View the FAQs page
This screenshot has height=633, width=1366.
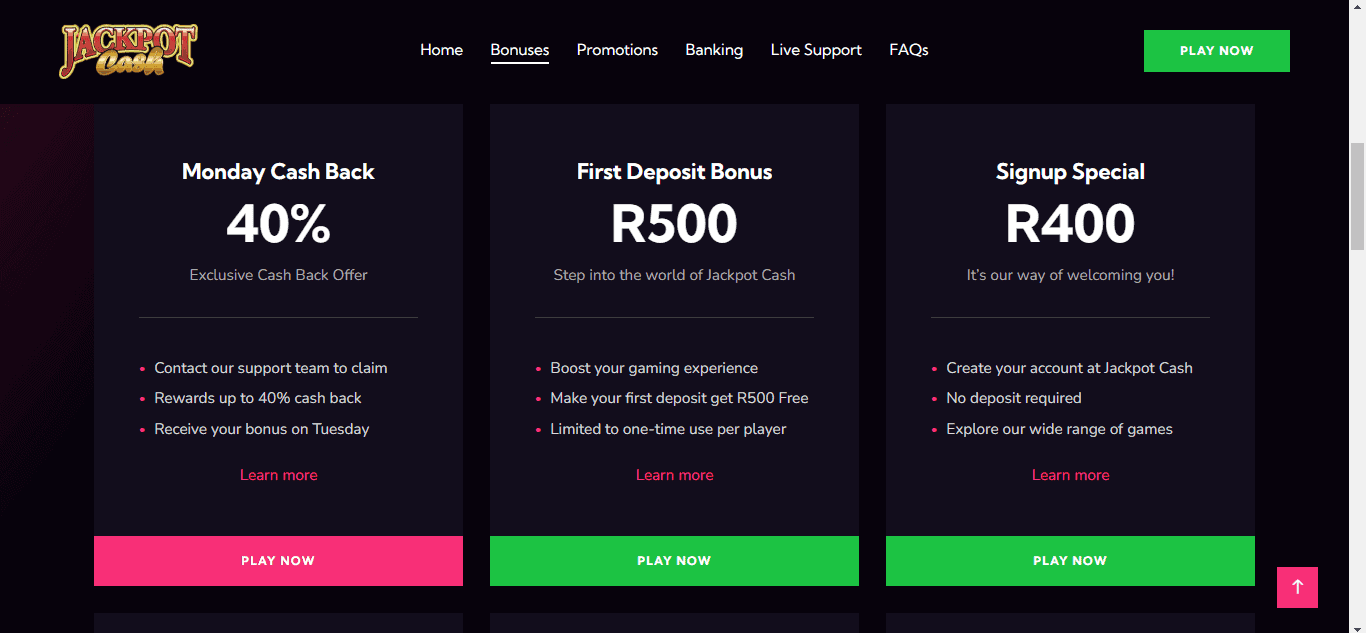(x=908, y=50)
